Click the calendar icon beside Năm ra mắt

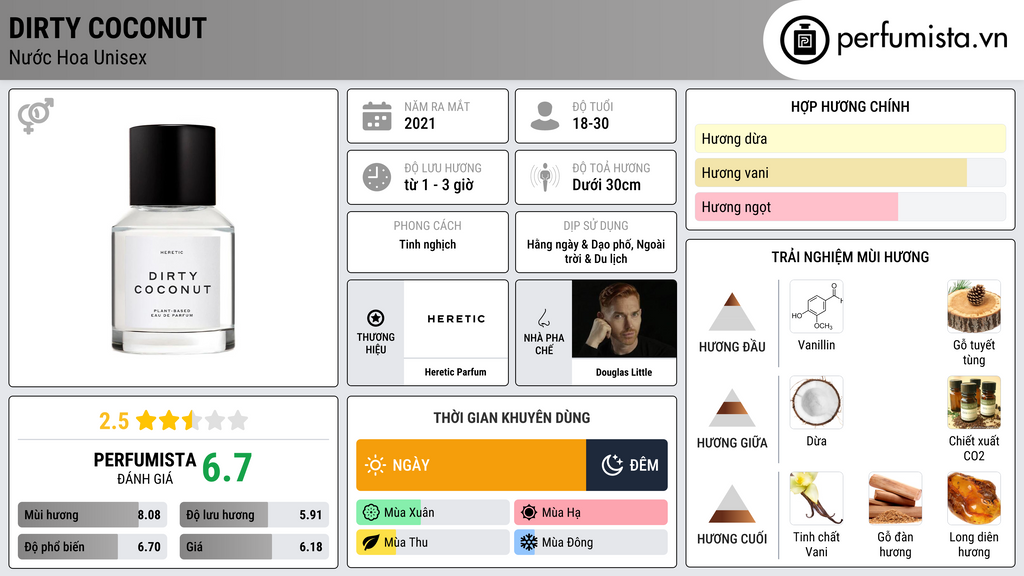pos(377,116)
